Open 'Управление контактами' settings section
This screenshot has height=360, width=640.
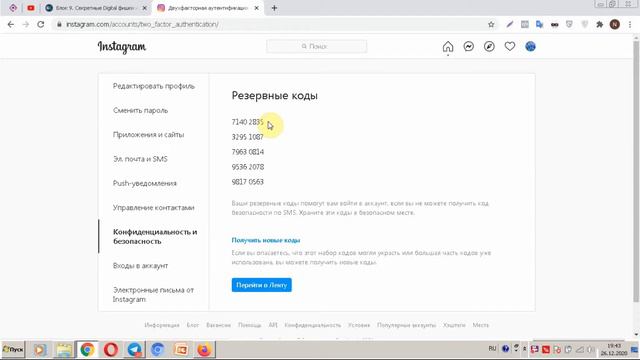(153, 208)
